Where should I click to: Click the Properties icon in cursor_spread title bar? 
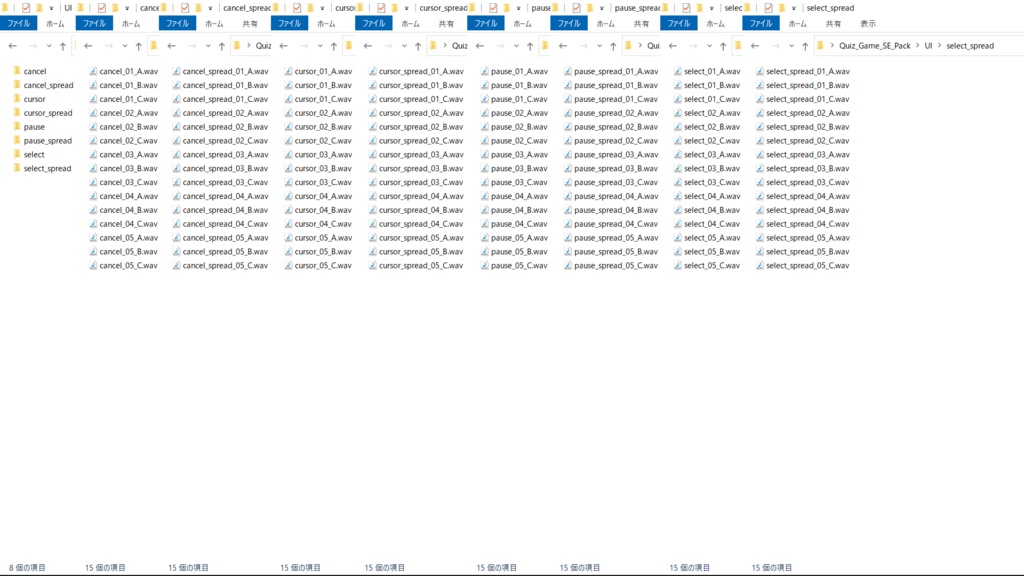pyautogui.click(x=381, y=8)
